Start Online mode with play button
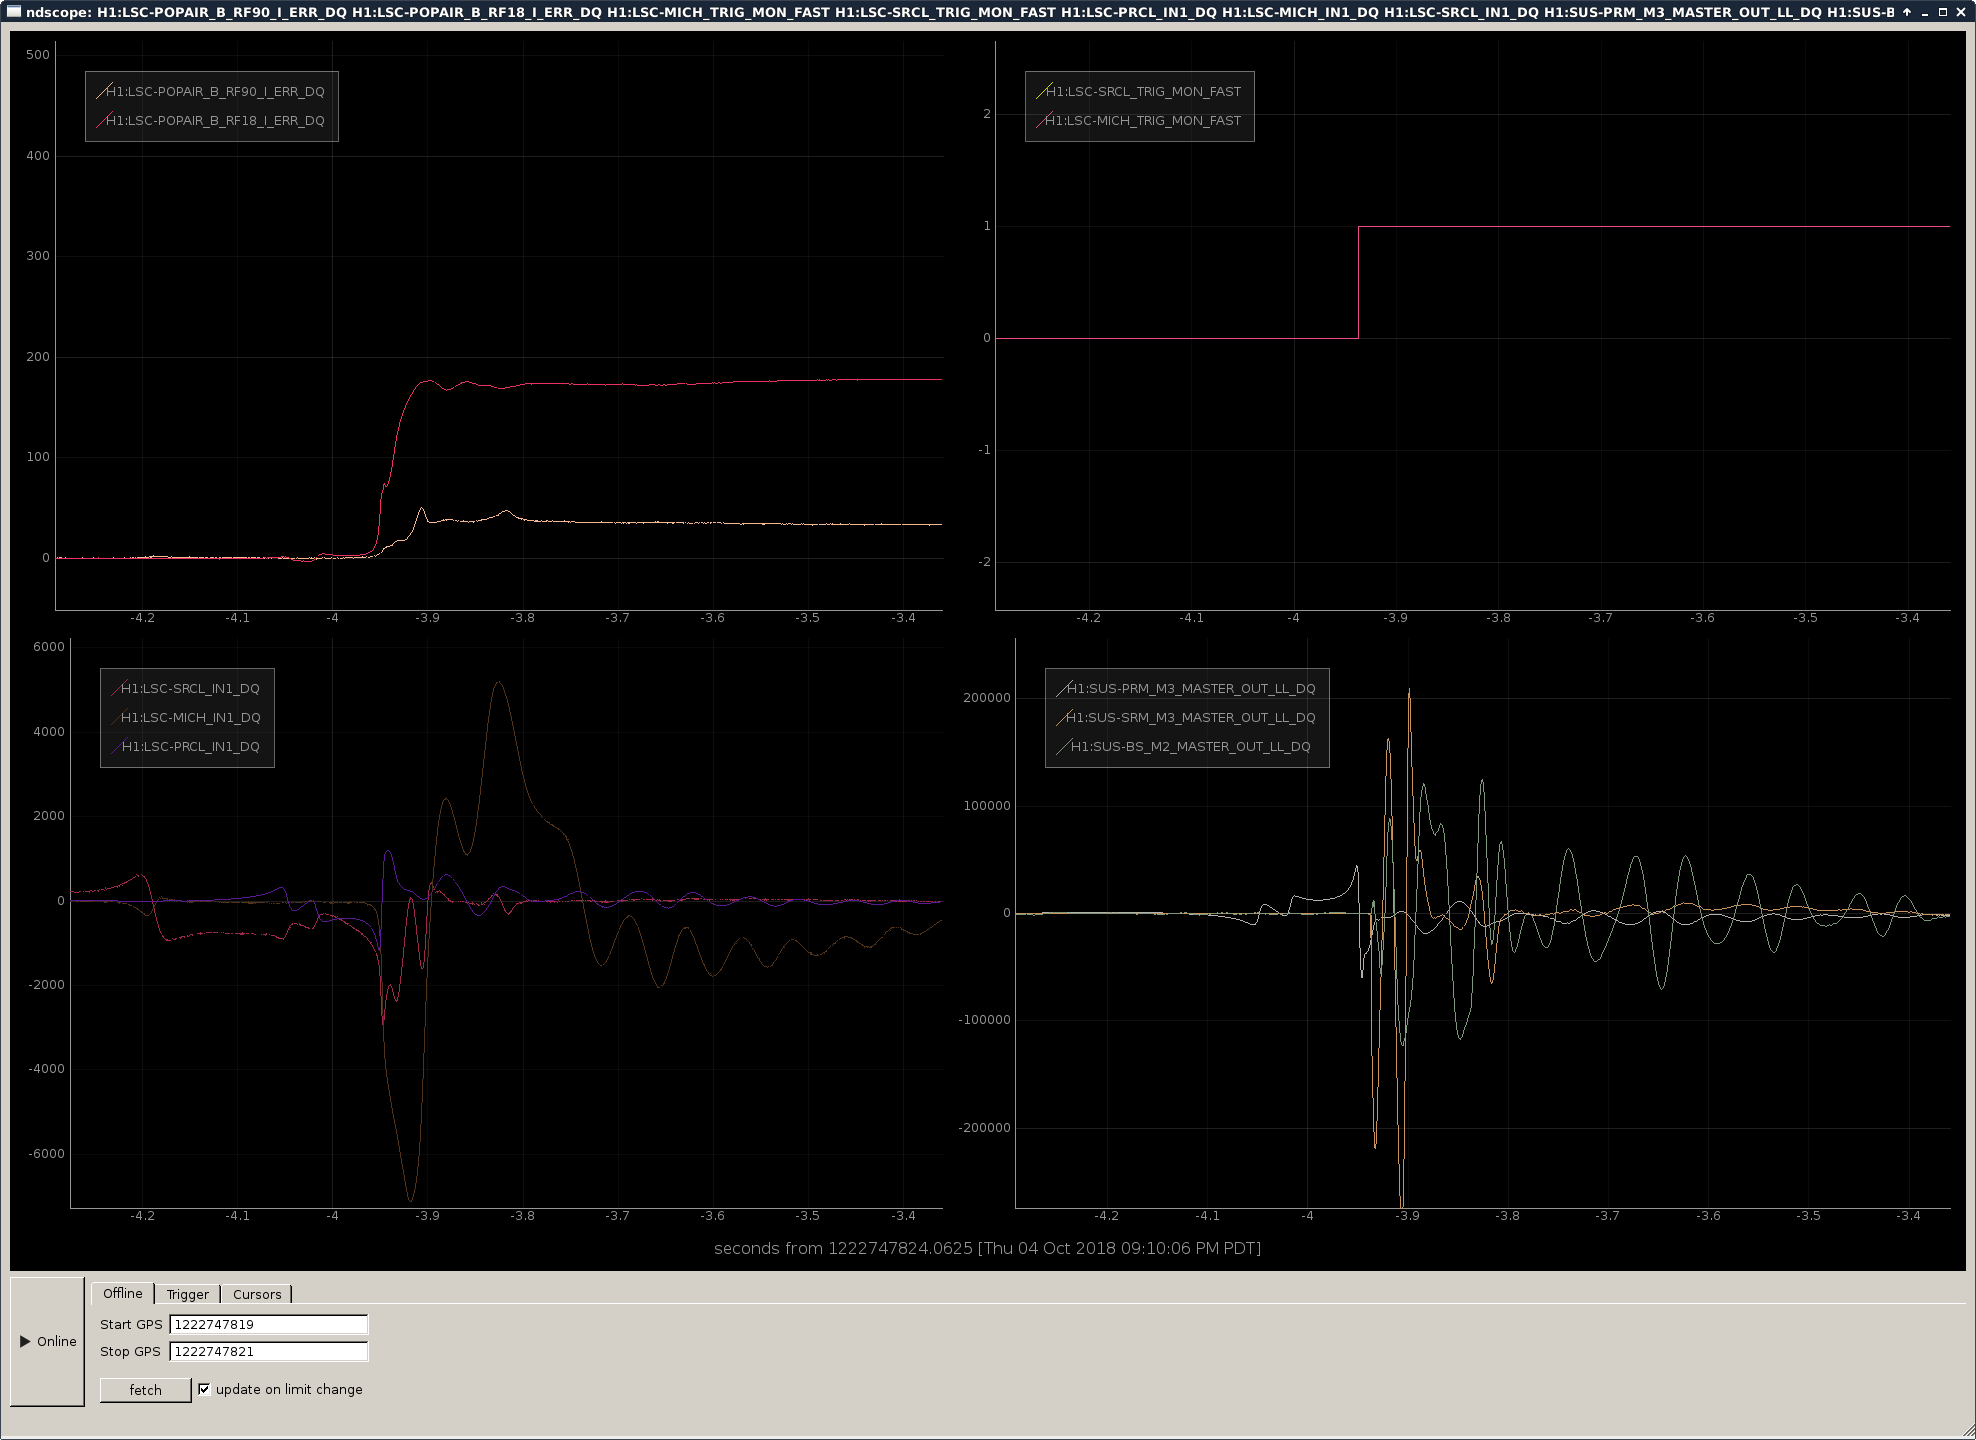 [47, 1341]
